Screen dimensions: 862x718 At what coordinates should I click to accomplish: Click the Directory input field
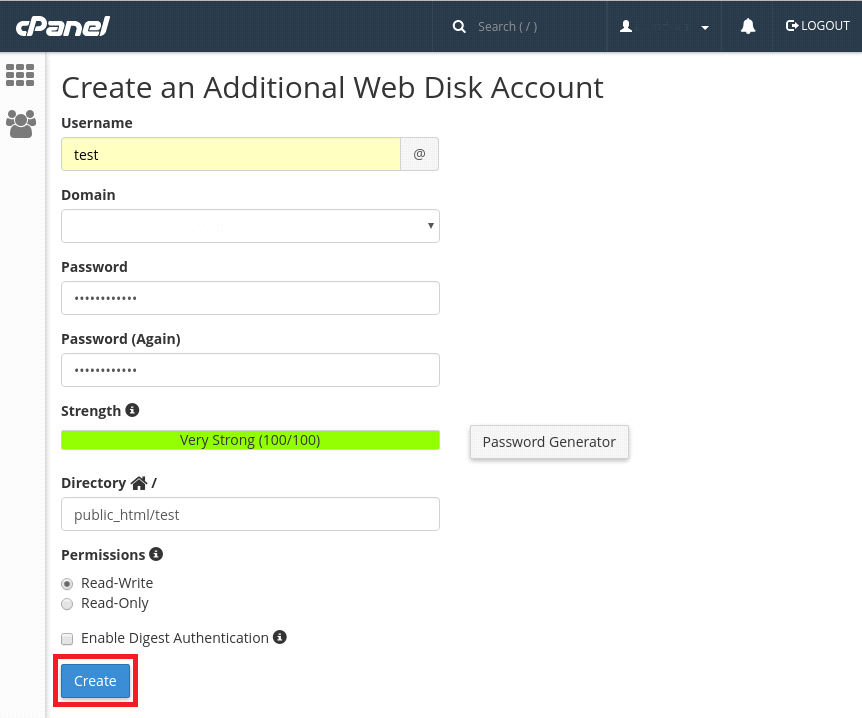250,514
